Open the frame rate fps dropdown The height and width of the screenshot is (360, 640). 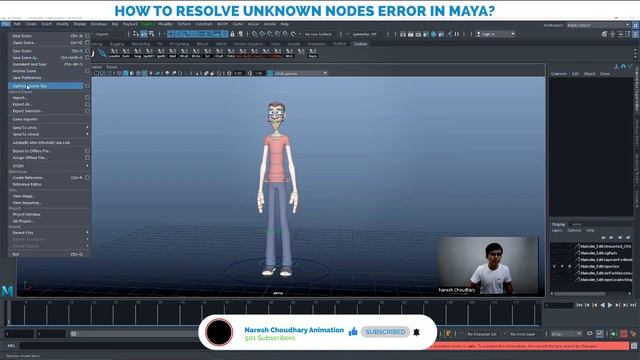(x=566, y=334)
